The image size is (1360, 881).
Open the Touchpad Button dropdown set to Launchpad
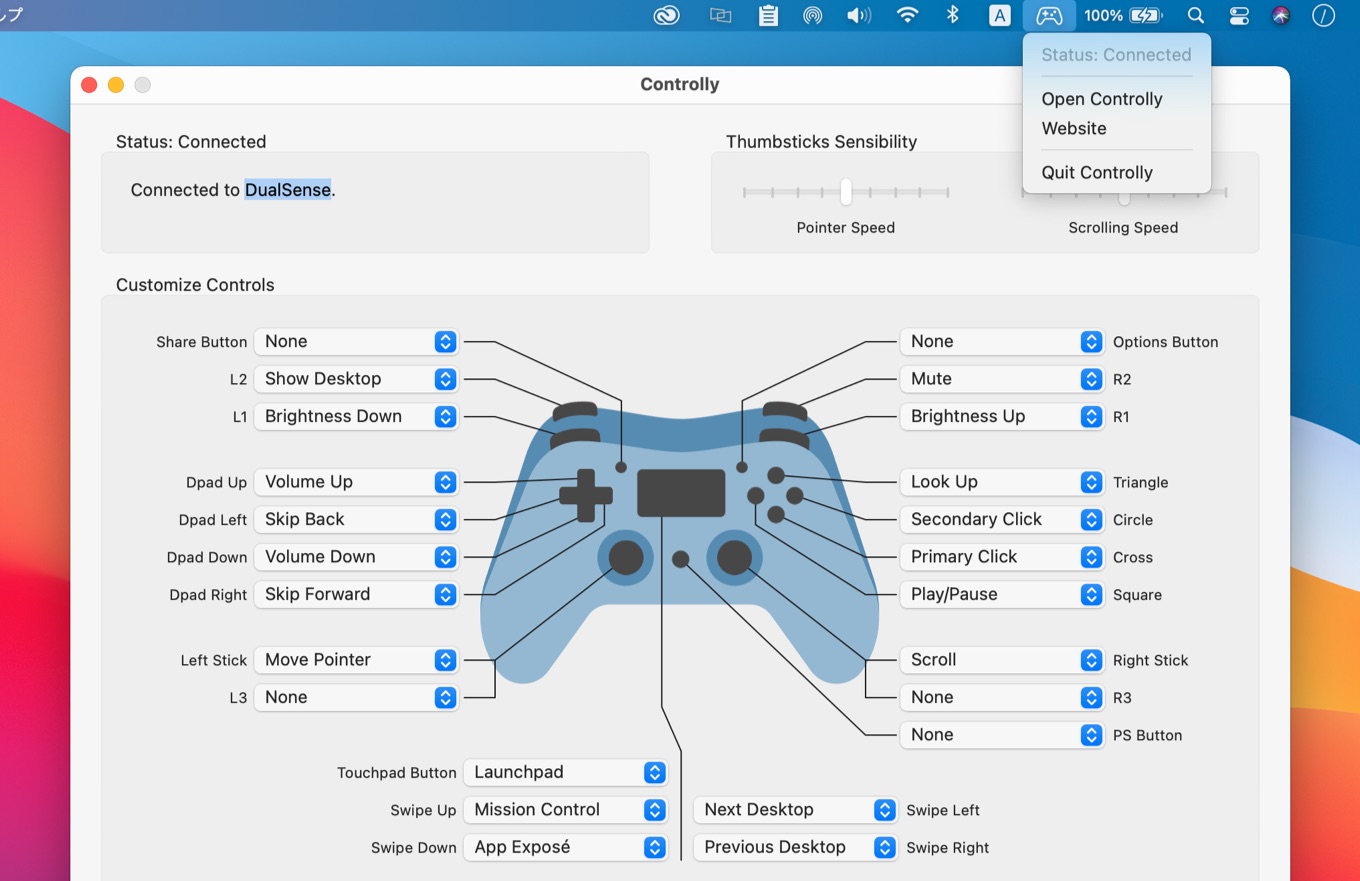pyautogui.click(x=565, y=772)
